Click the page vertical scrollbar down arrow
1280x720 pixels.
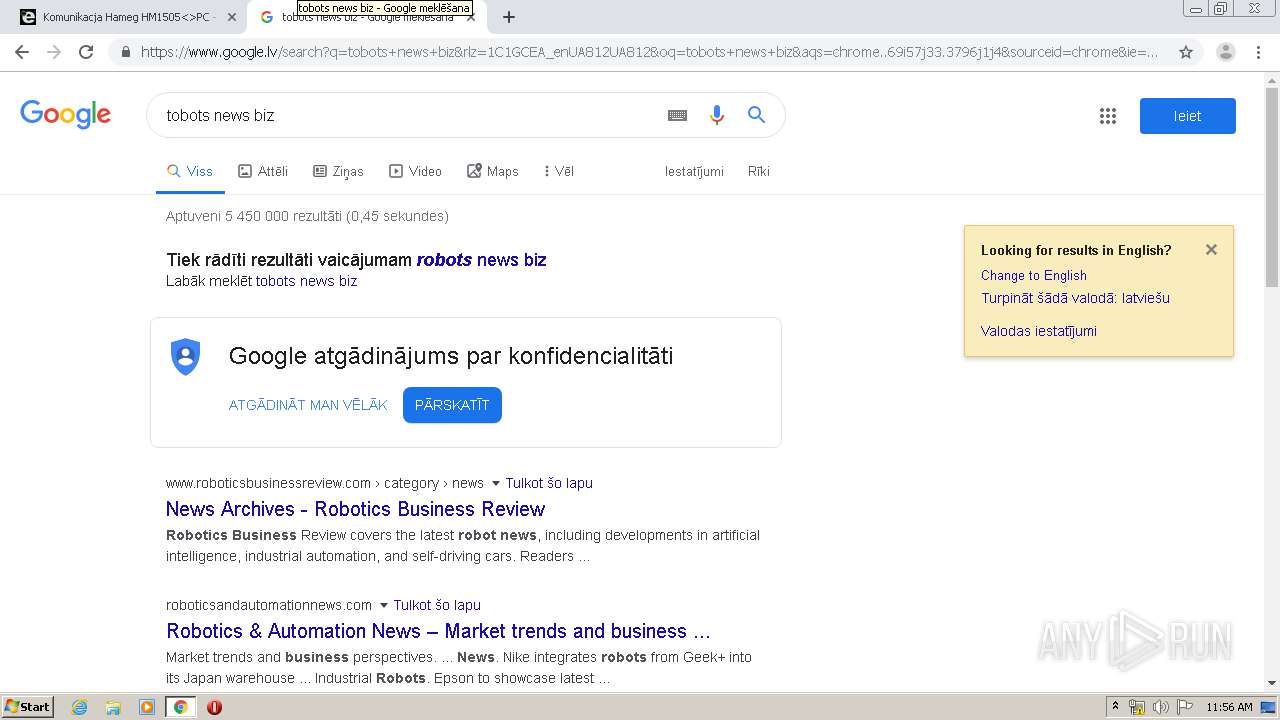(x=1272, y=683)
